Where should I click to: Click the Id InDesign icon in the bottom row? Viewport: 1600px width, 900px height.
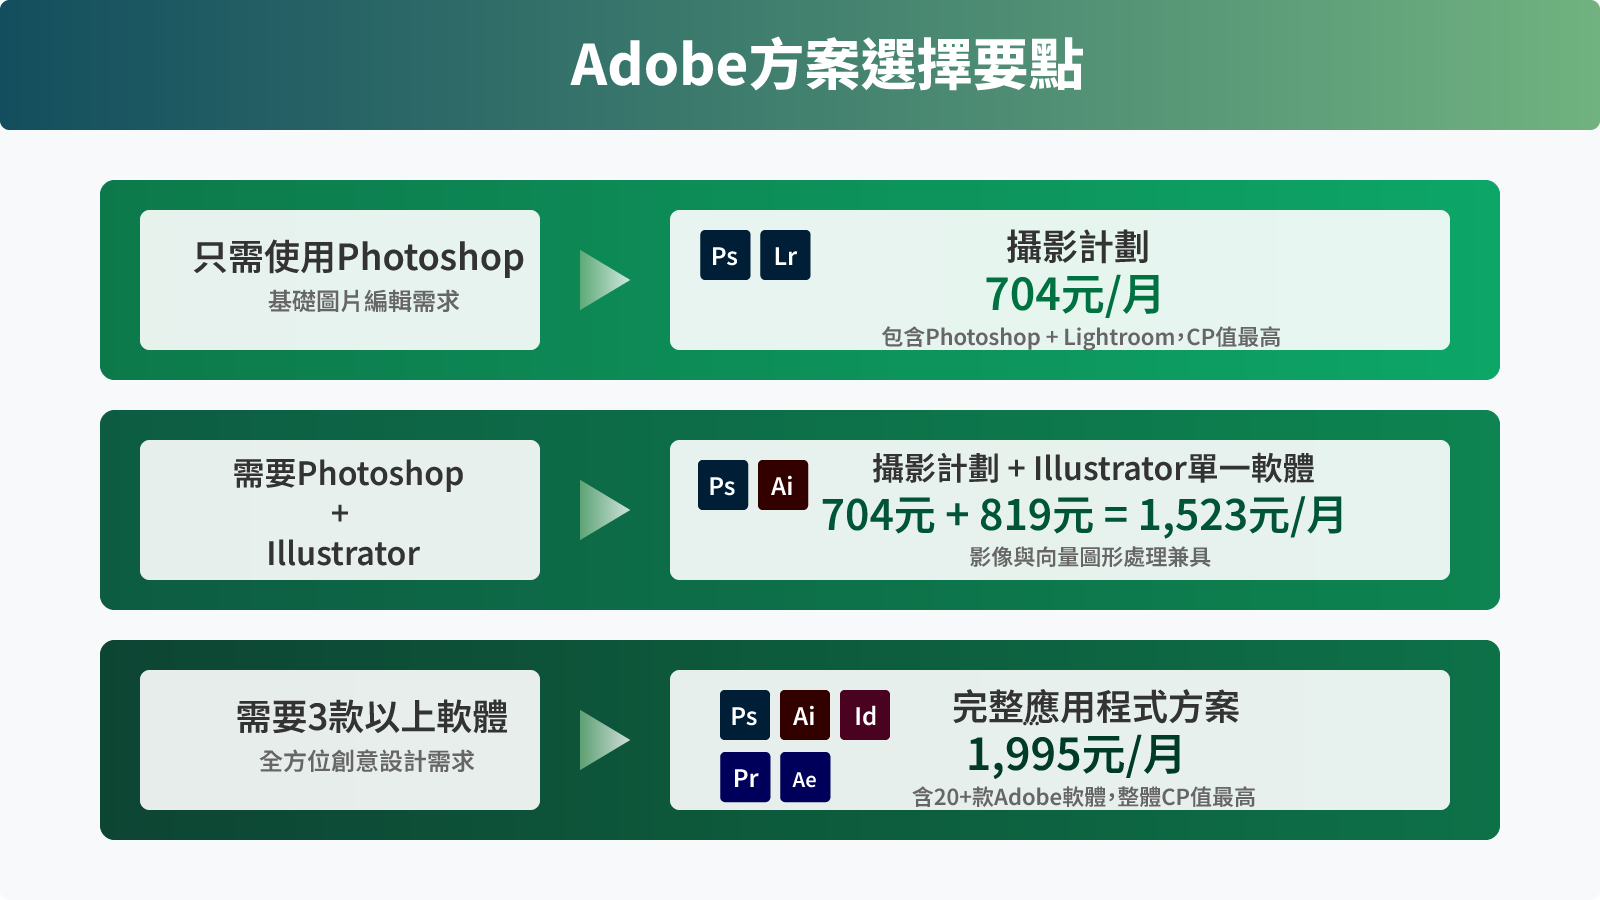864,716
